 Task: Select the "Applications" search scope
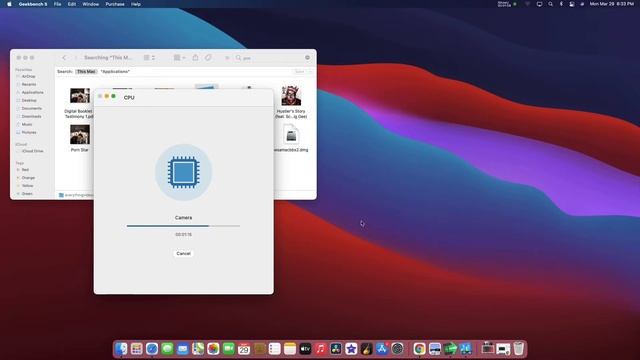(x=115, y=71)
